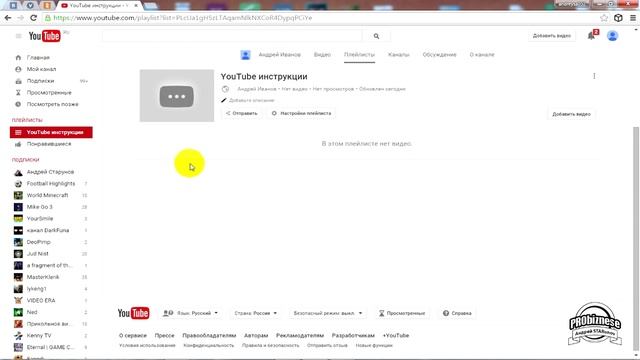This screenshot has width=640, height=360.
Task: Click the playlist placeholder thumbnail
Action: point(177,96)
